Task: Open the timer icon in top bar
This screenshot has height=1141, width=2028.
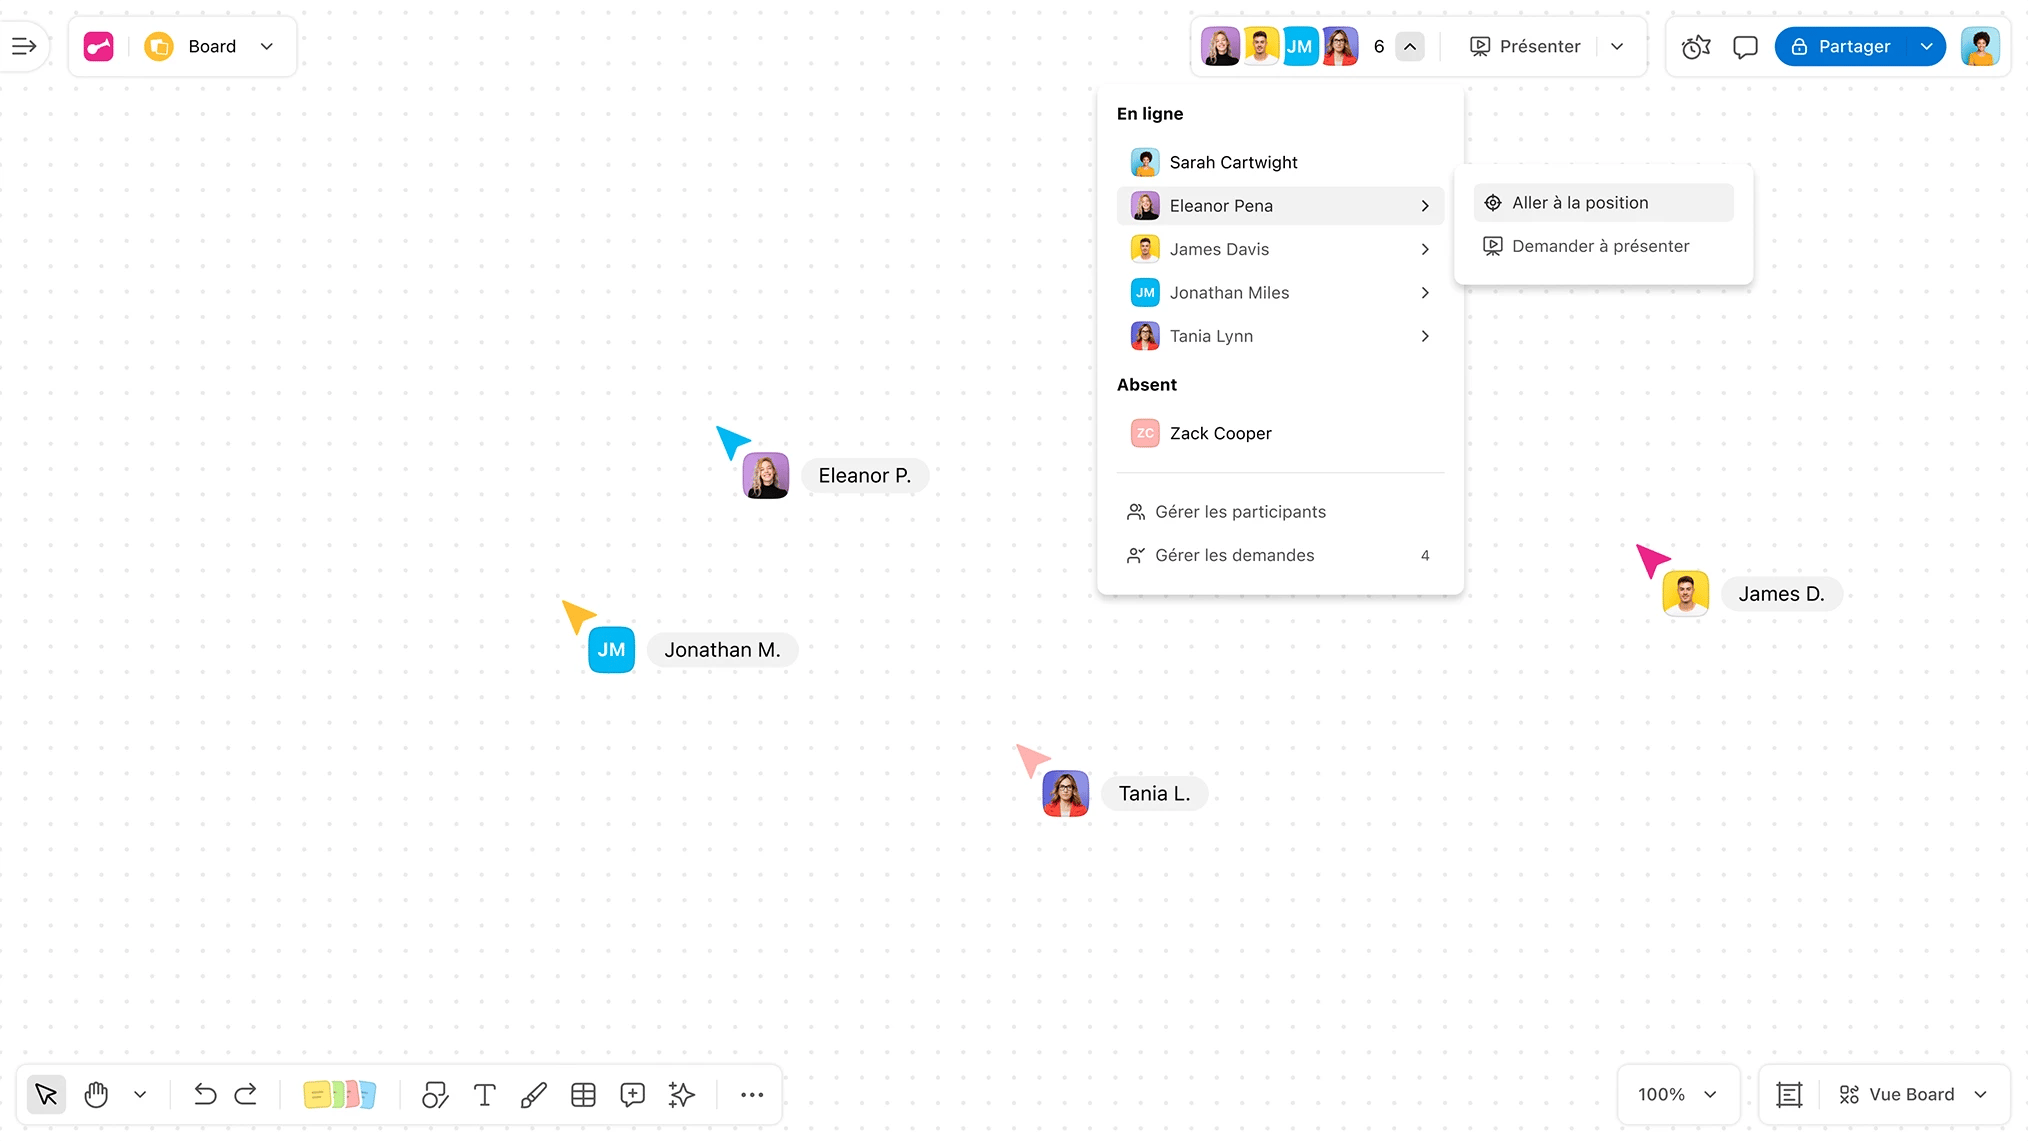Action: point(1696,46)
